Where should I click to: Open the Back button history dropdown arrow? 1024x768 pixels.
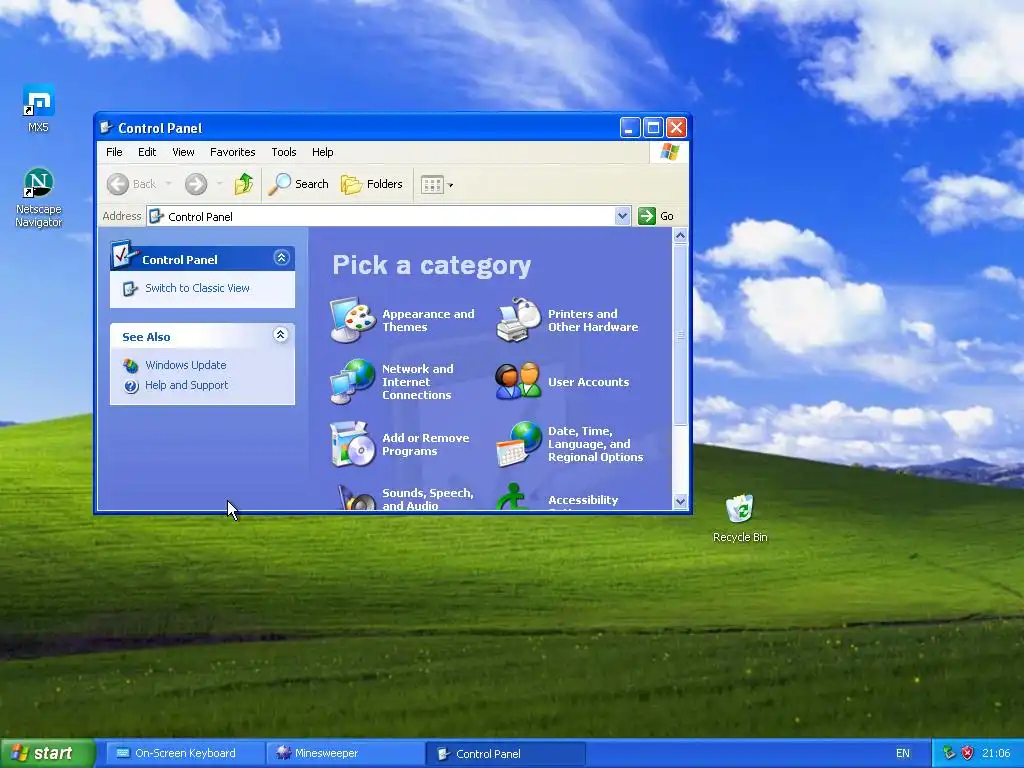point(168,184)
